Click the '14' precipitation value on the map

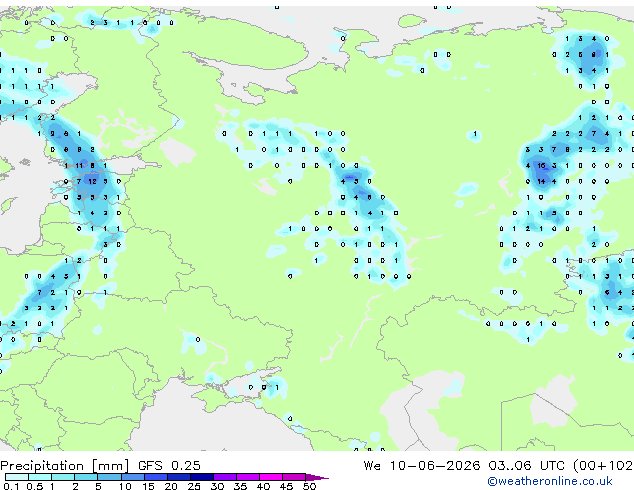point(541,182)
